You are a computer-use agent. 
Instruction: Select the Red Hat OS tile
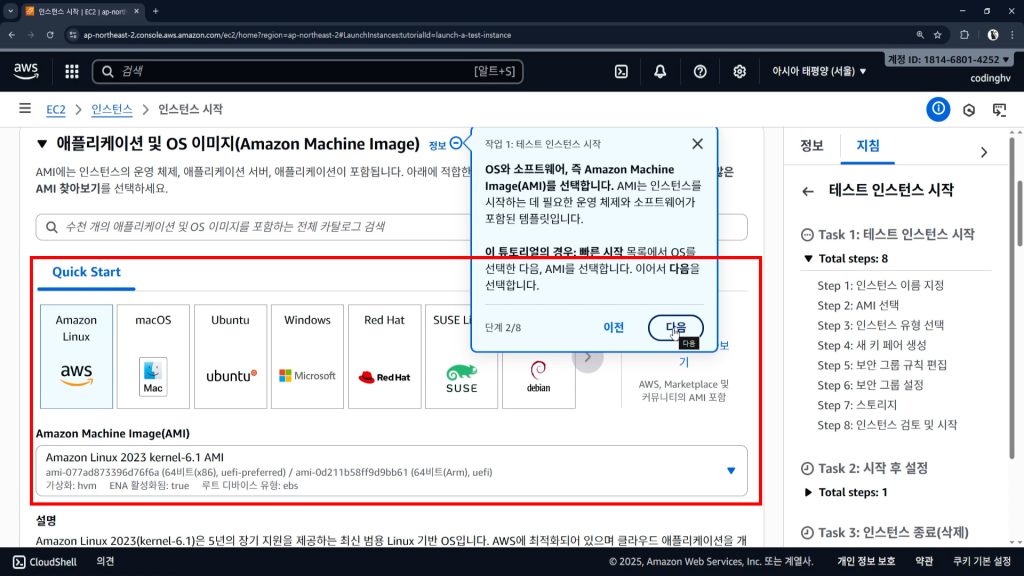pos(385,357)
